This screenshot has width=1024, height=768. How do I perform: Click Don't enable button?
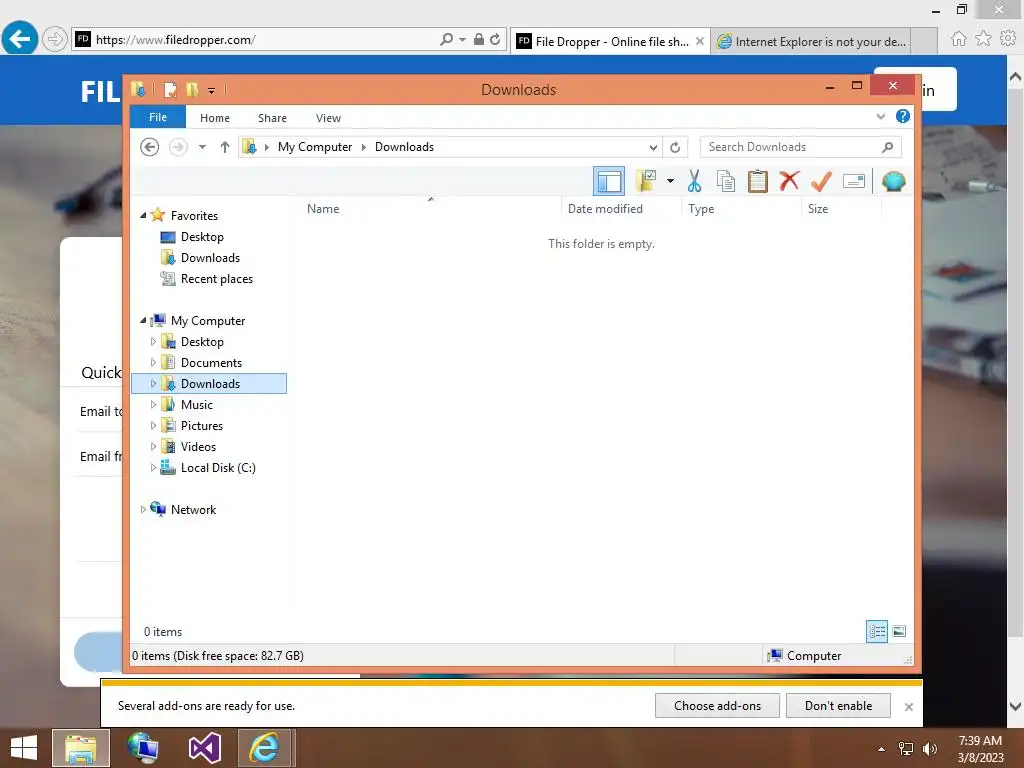coord(838,705)
